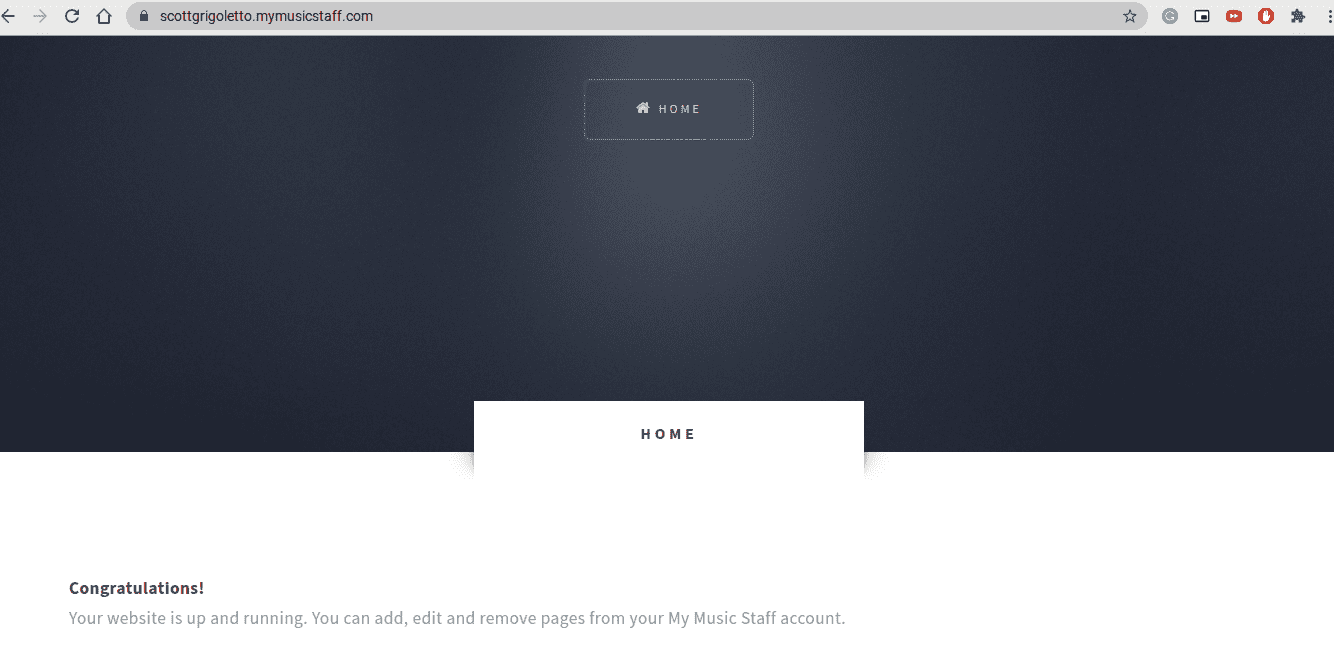Toggle the picture-in-picture extension
Viewport: 1334px width, 669px height.
1202,16
